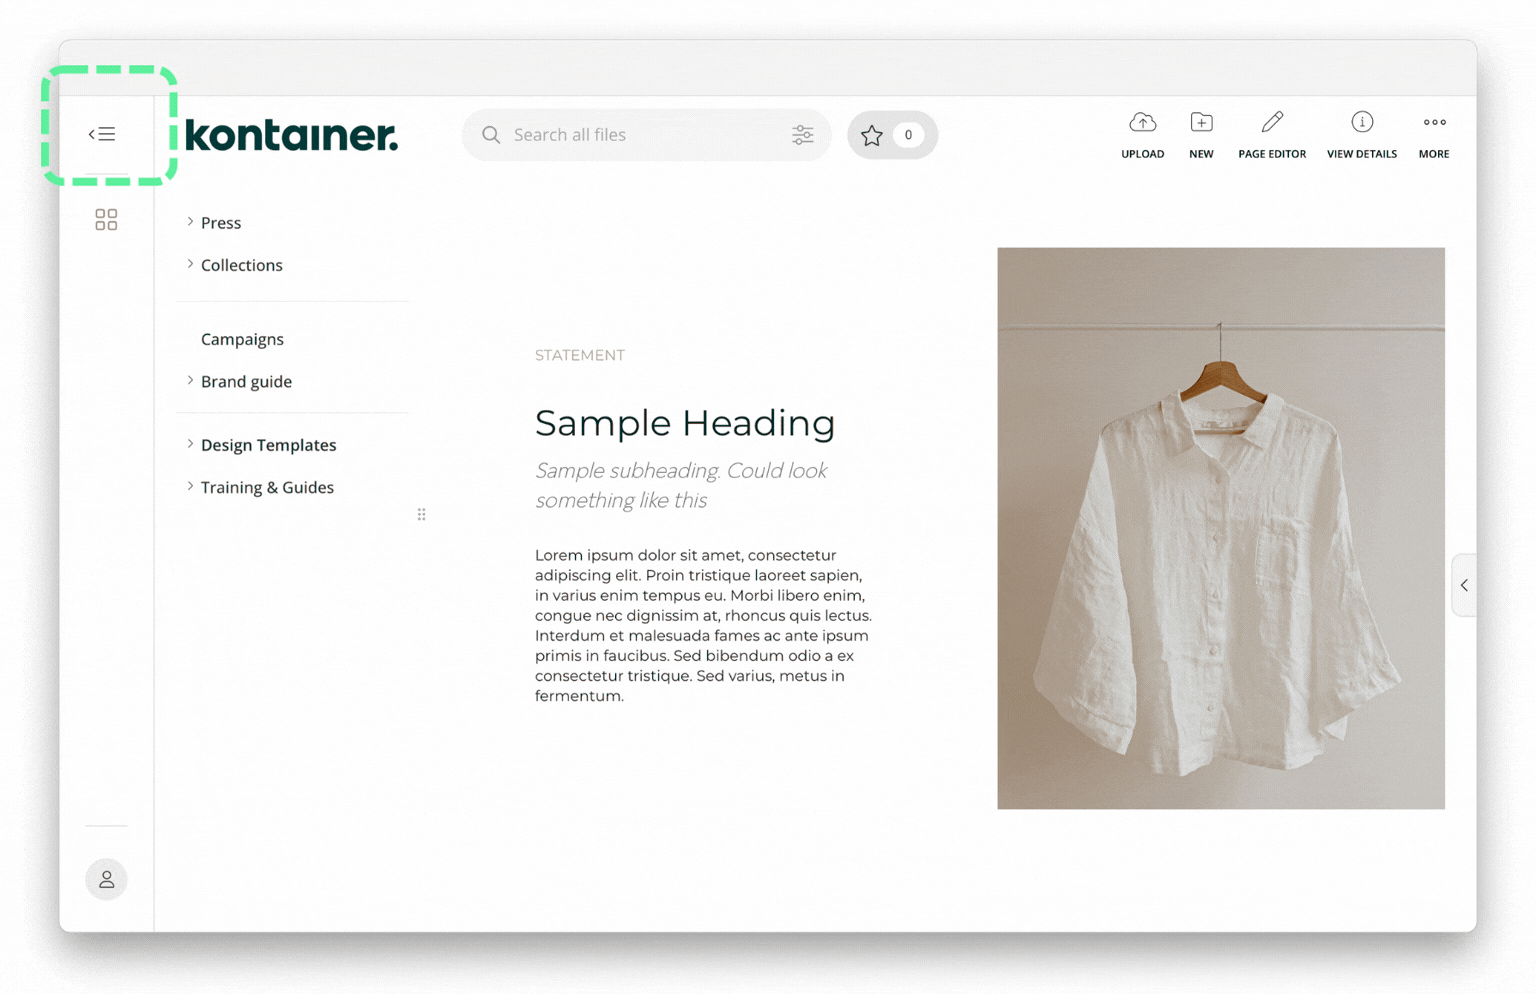Click in the Search all files field
1536x994 pixels.
pyautogui.click(x=640, y=135)
